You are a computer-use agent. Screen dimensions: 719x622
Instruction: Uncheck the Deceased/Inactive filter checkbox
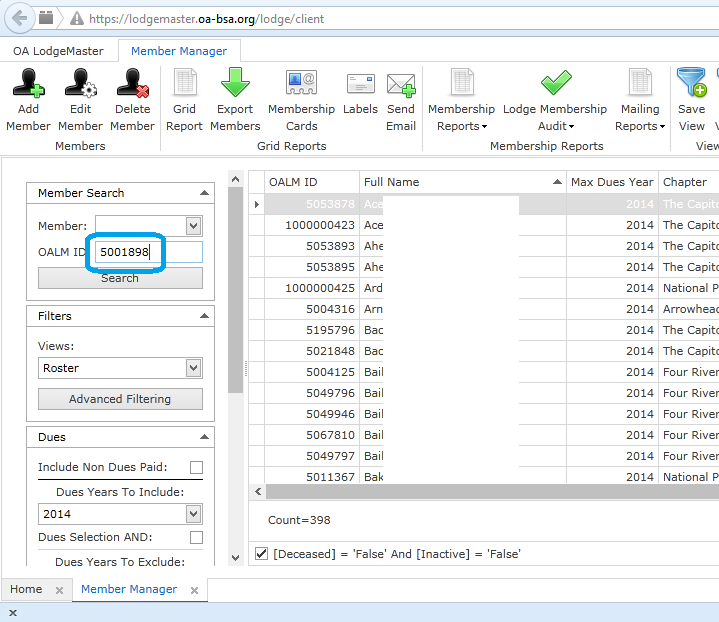261,554
